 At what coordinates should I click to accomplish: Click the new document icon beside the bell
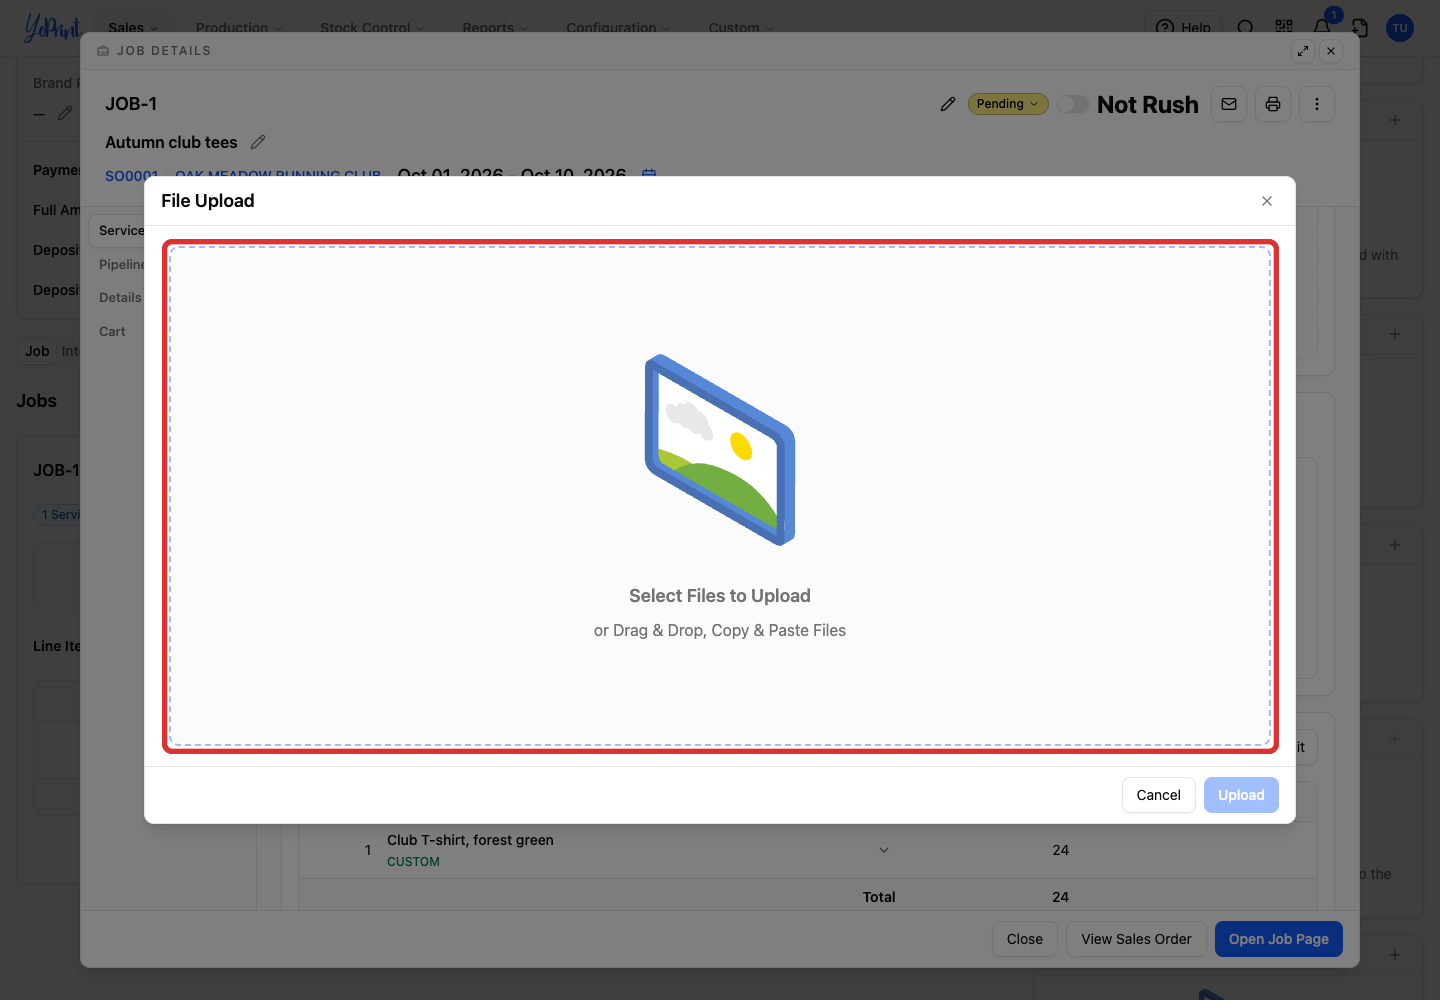1360,27
